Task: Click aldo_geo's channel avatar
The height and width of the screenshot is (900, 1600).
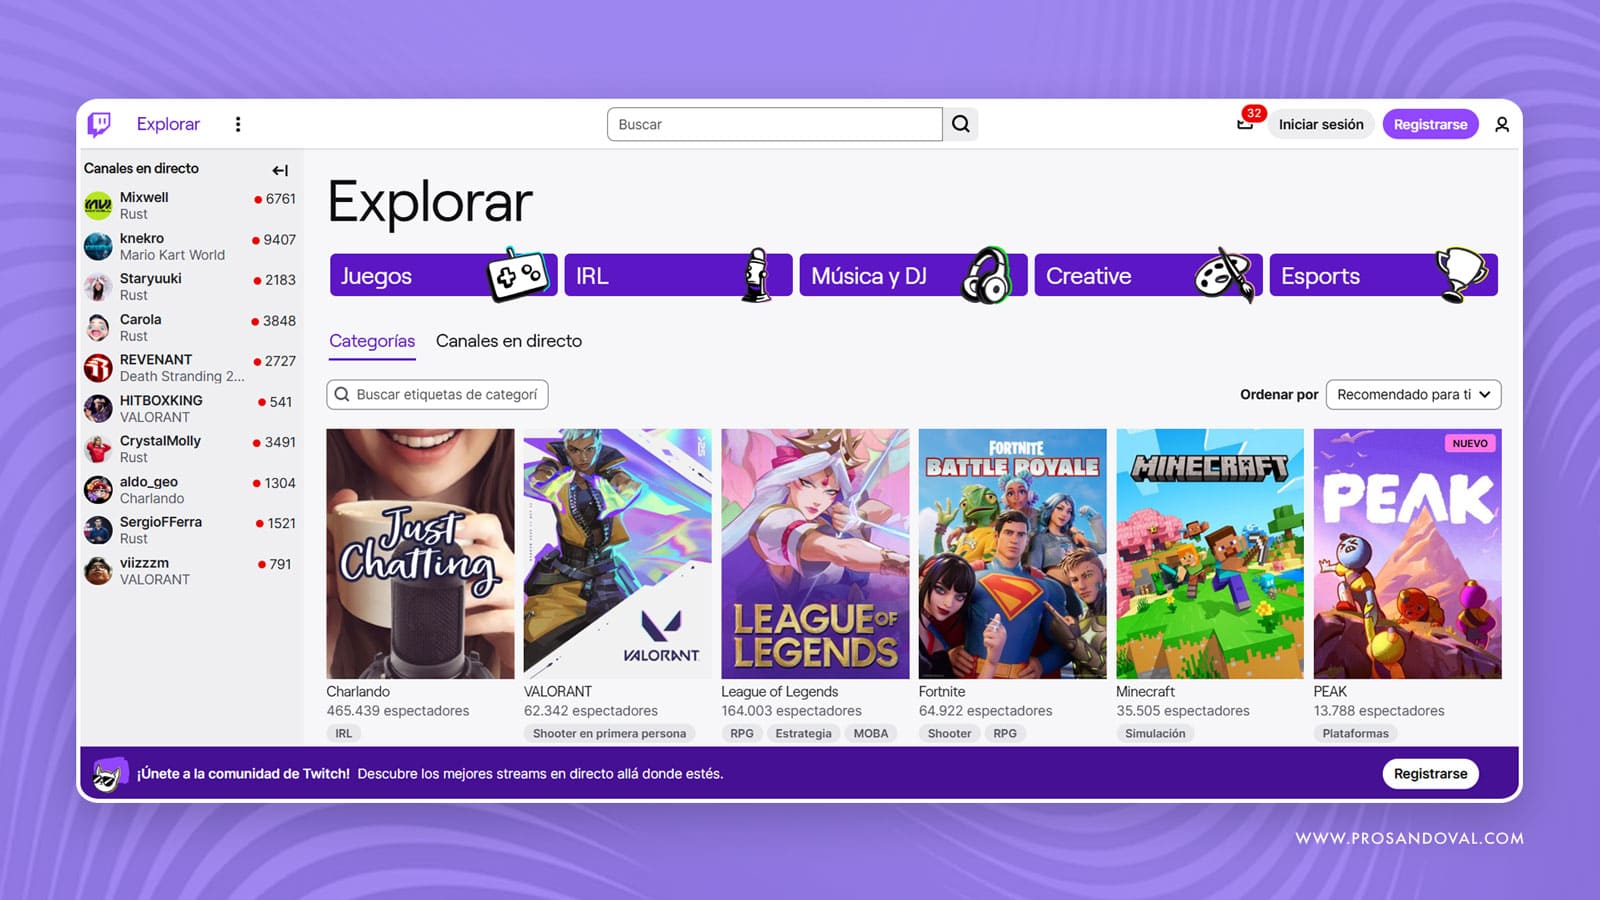Action: point(98,489)
